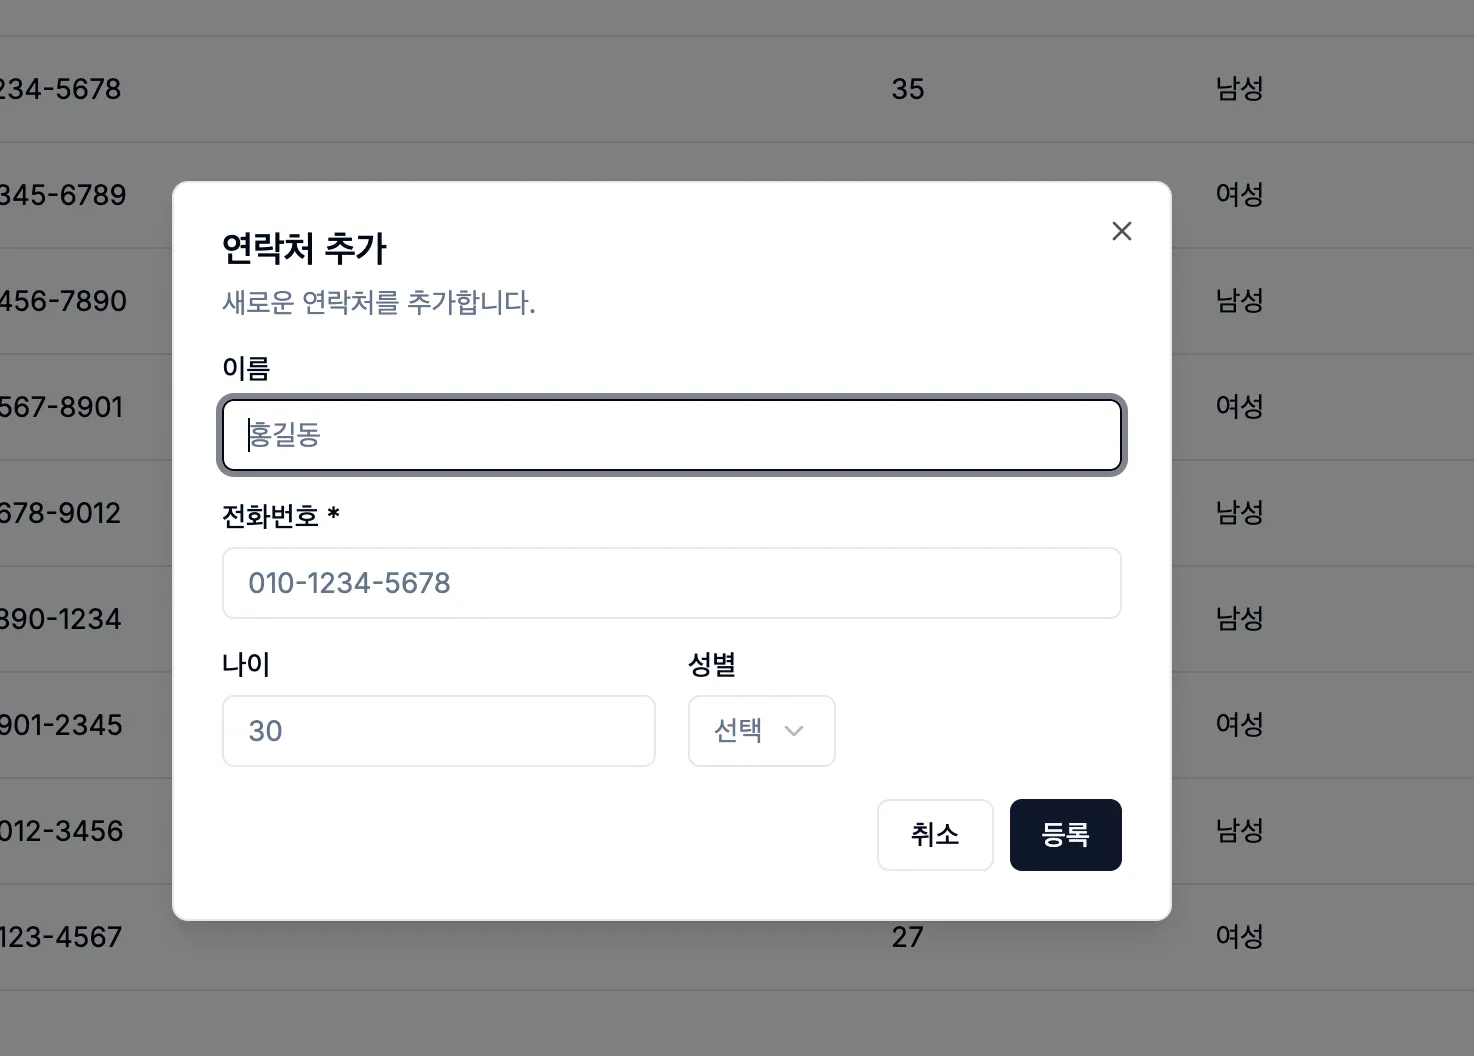Click the 나이 input showing 30
This screenshot has width=1474, height=1056.
[x=438, y=731]
